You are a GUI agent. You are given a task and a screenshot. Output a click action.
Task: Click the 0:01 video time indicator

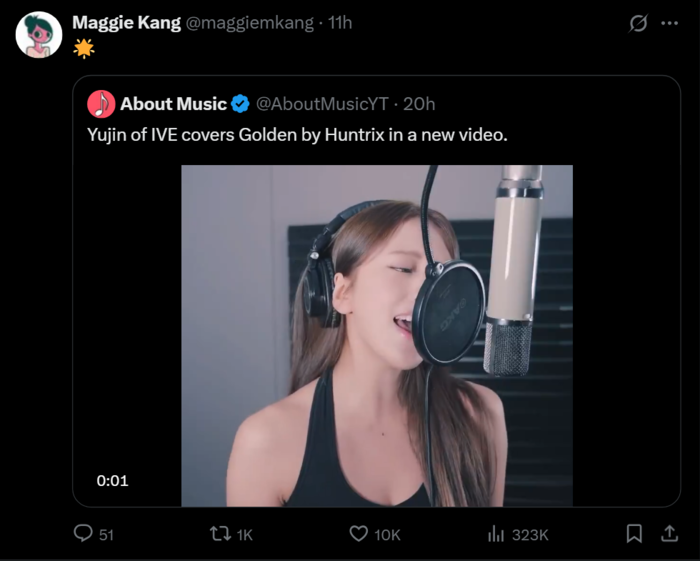113,480
